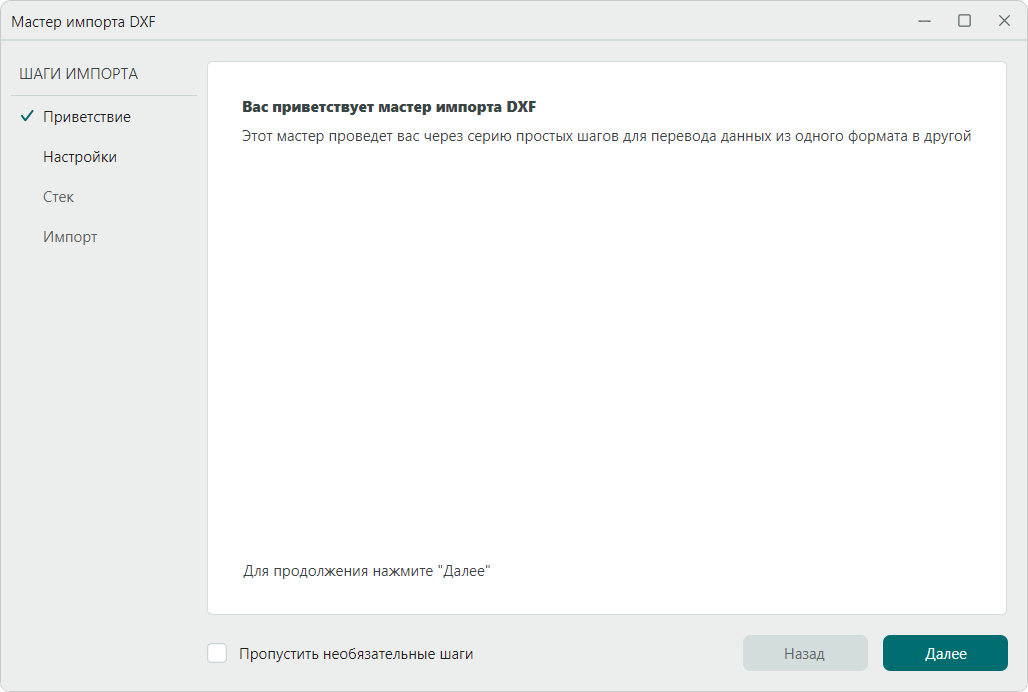The height and width of the screenshot is (692, 1028).
Task: Click the ШАГИ ИМПОРТА sidebar header
Action: (79, 74)
